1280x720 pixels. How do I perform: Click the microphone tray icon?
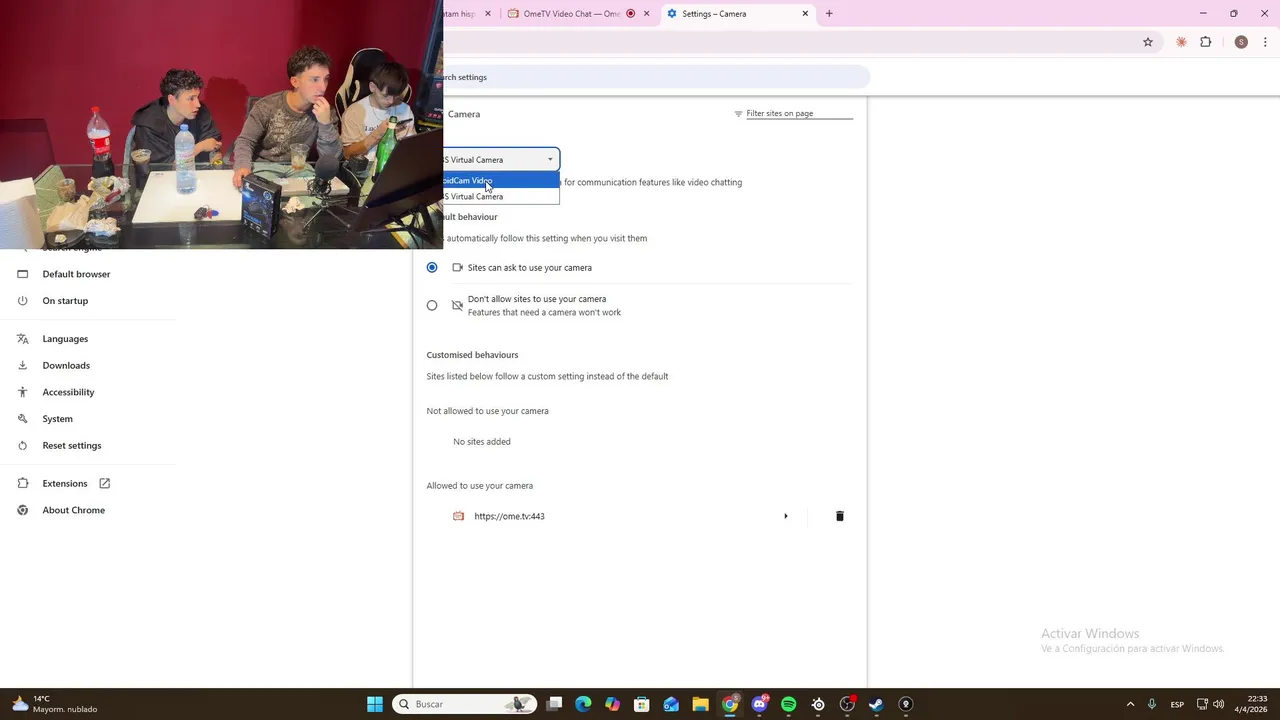[x=1152, y=704]
